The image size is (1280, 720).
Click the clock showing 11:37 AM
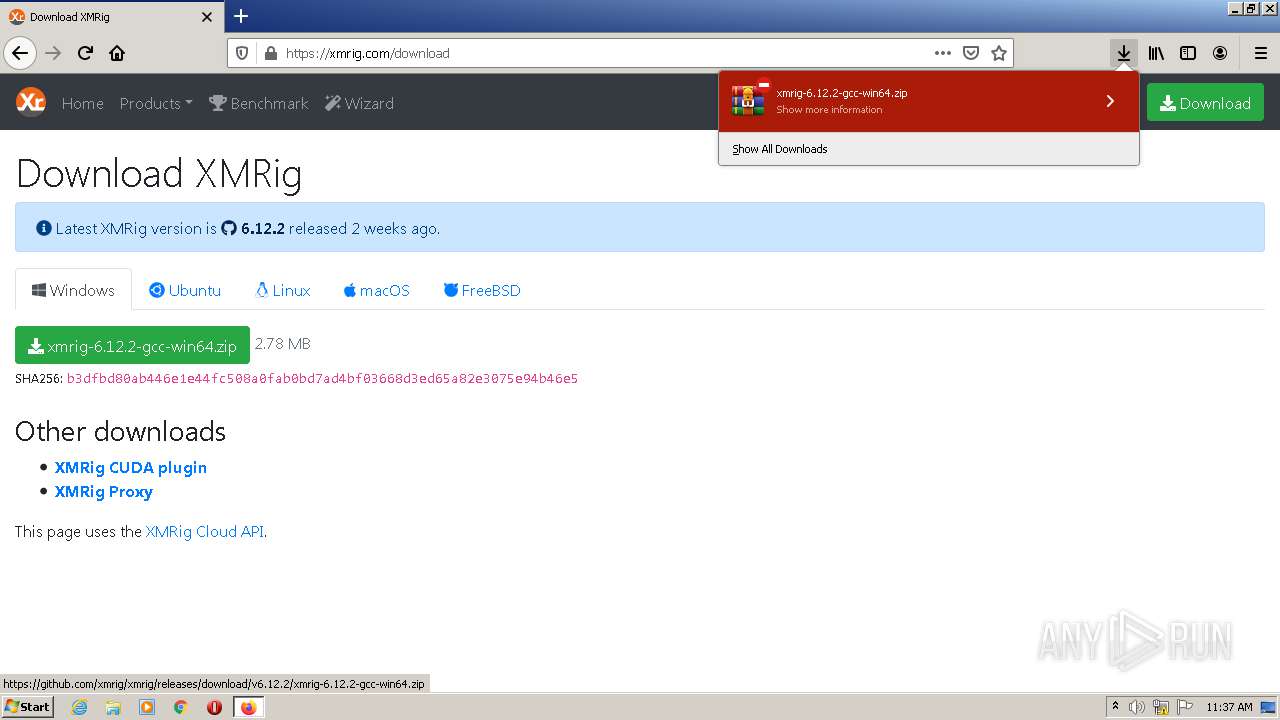click(x=1229, y=707)
